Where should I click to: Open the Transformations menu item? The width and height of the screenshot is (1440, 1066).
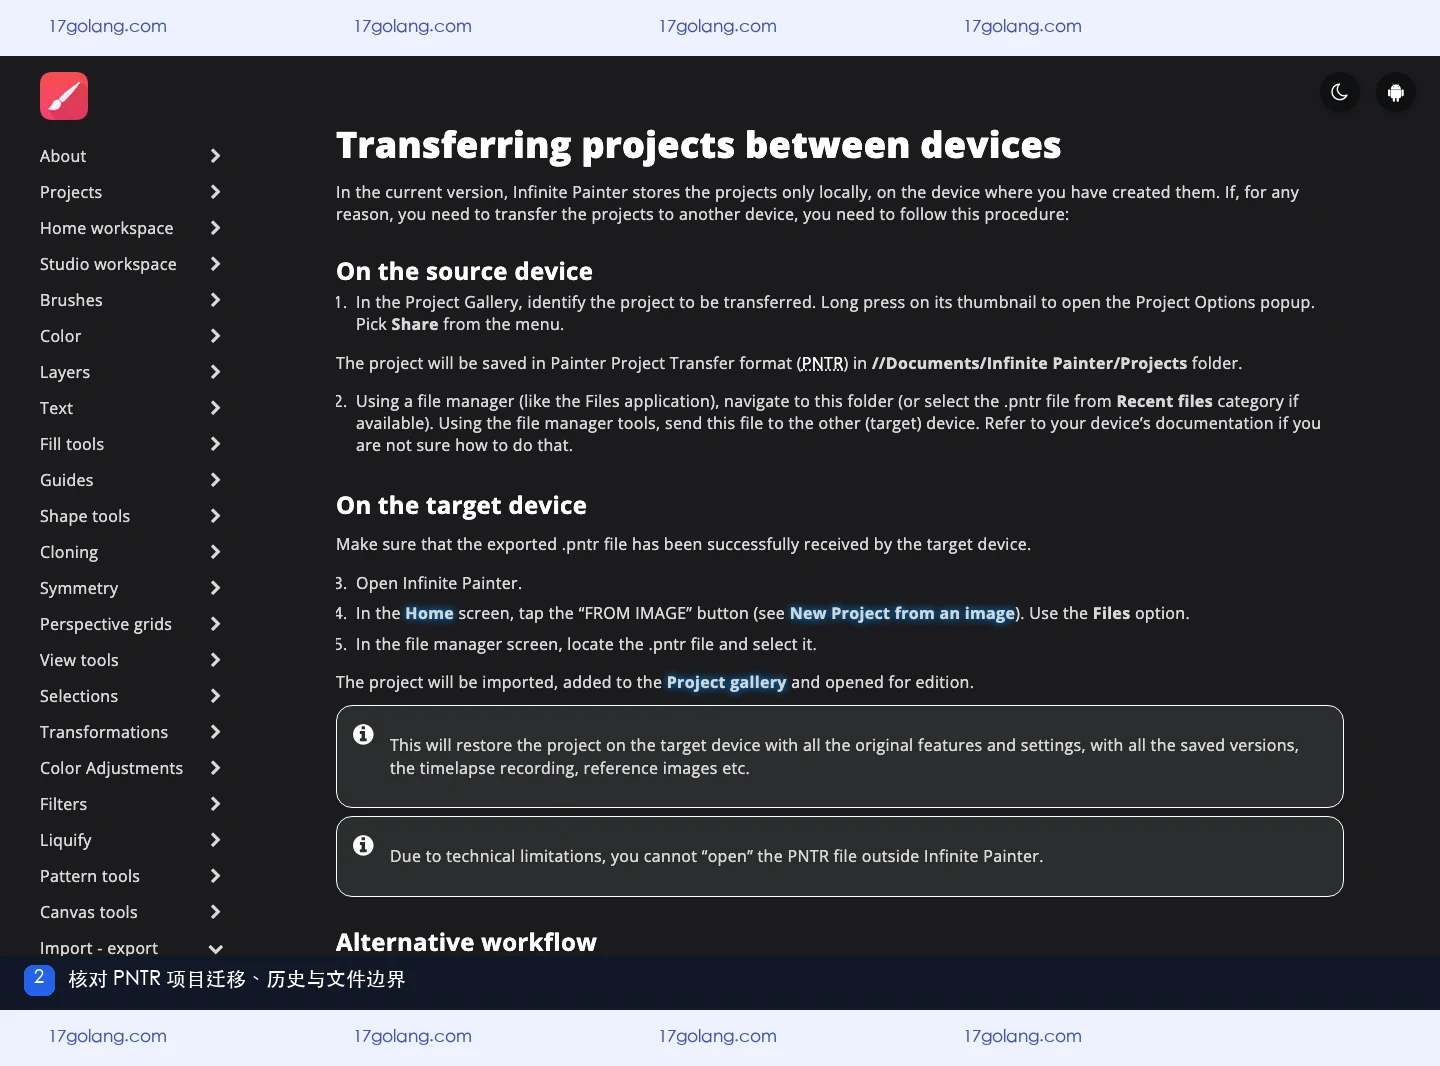pyautogui.click(x=104, y=732)
